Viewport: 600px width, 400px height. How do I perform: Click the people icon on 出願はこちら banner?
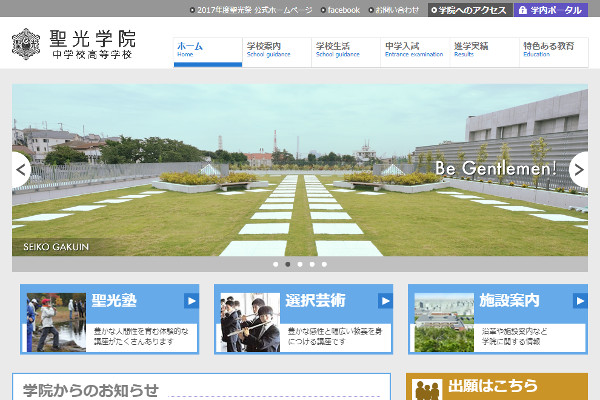pos(427,390)
